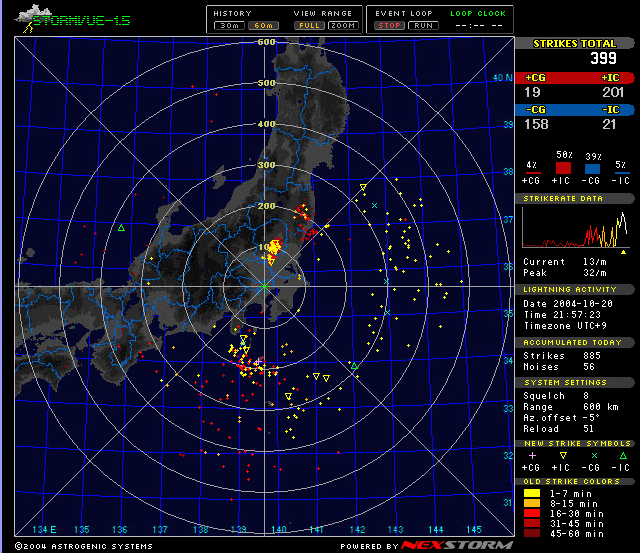Click the -CG cyan X legend symbol
The width and height of the screenshot is (640, 553).
click(x=594, y=455)
